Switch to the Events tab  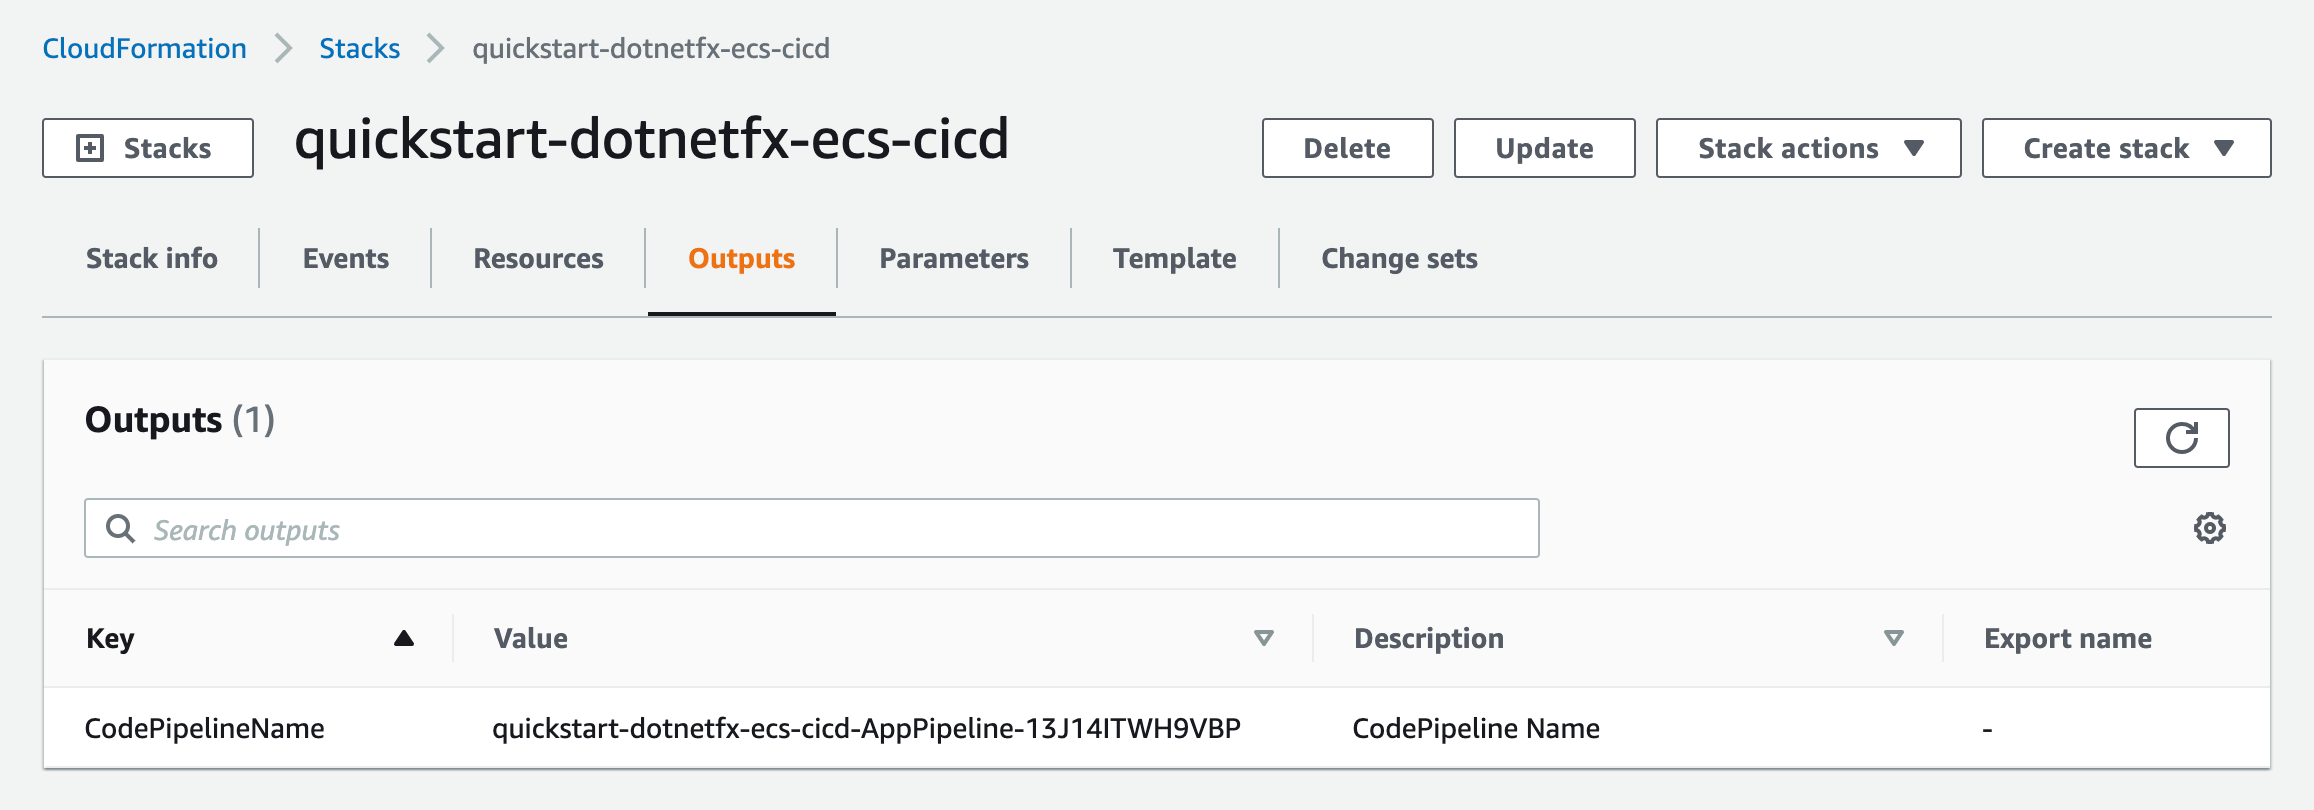click(346, 258)
